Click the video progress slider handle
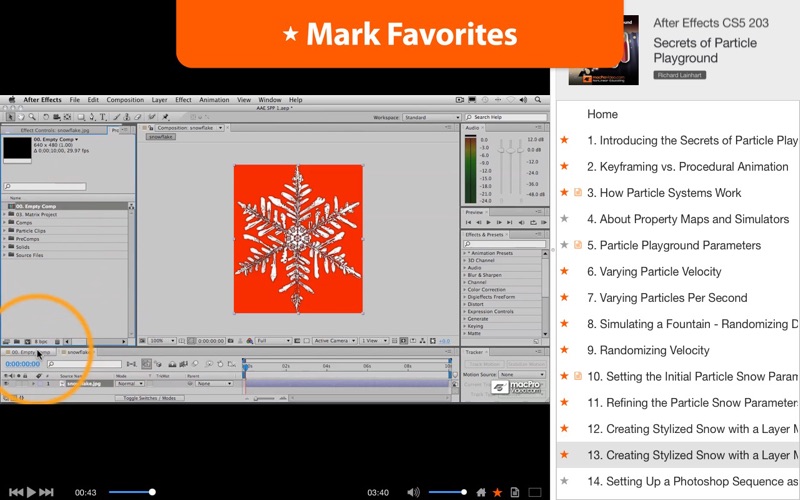800x500 pixels. pos(152,492)
